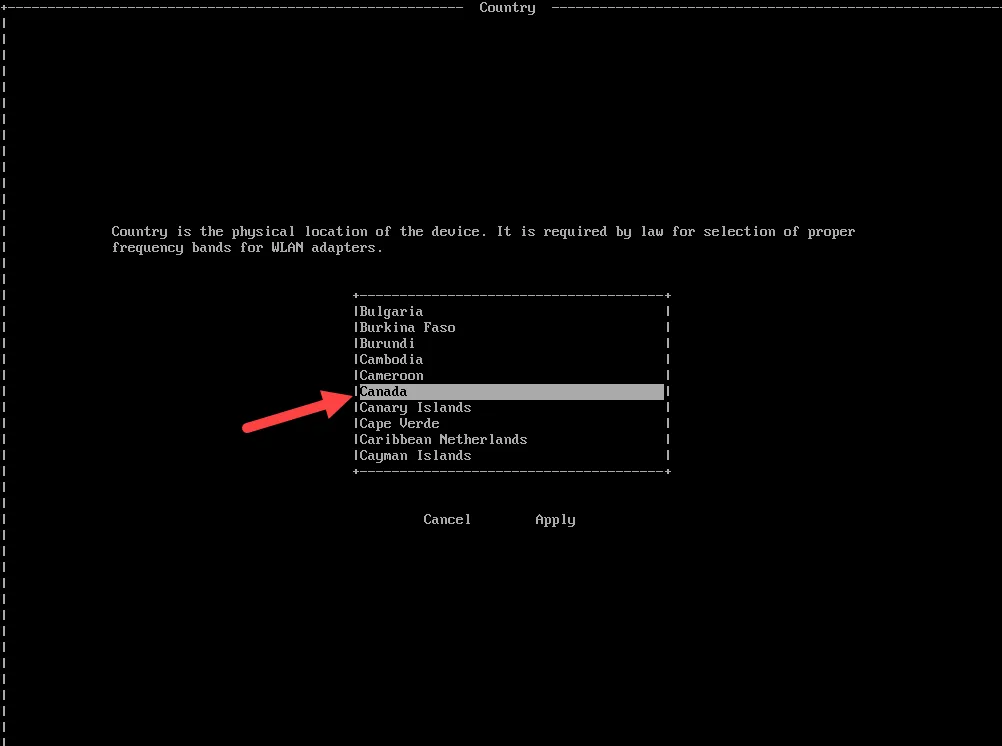Image resolution: width=1002 pixels, height=746 pixels.
Task: Select Bulgaria in the country list
Action: point(511,311)
